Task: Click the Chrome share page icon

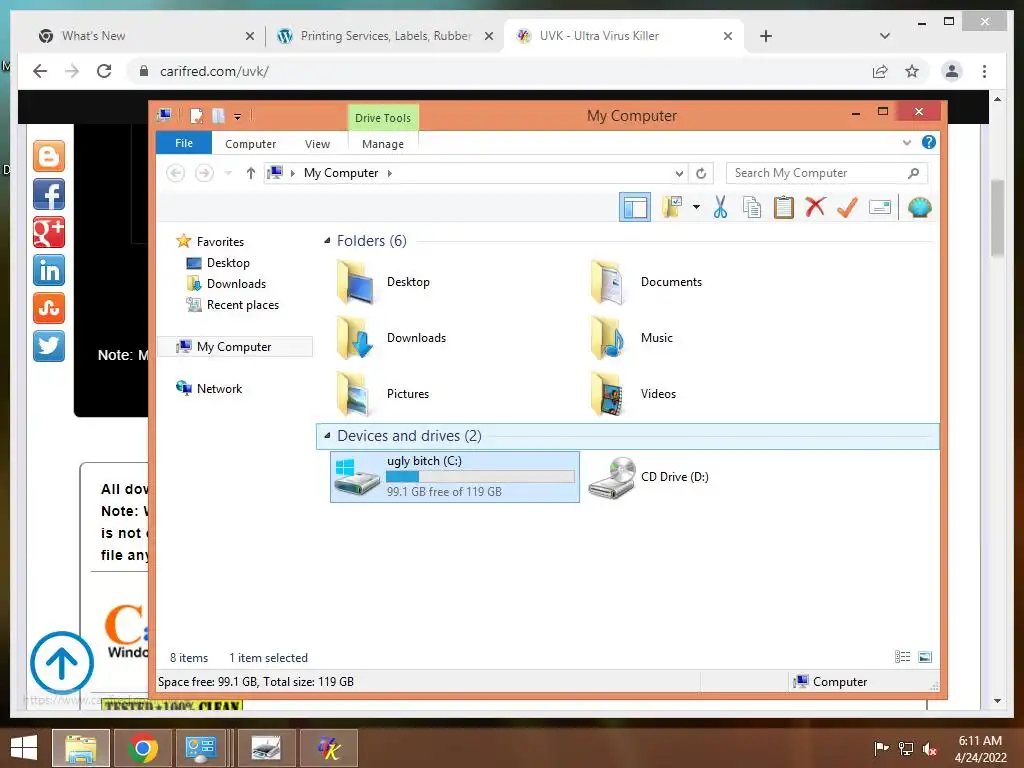Action: point(880,71)
